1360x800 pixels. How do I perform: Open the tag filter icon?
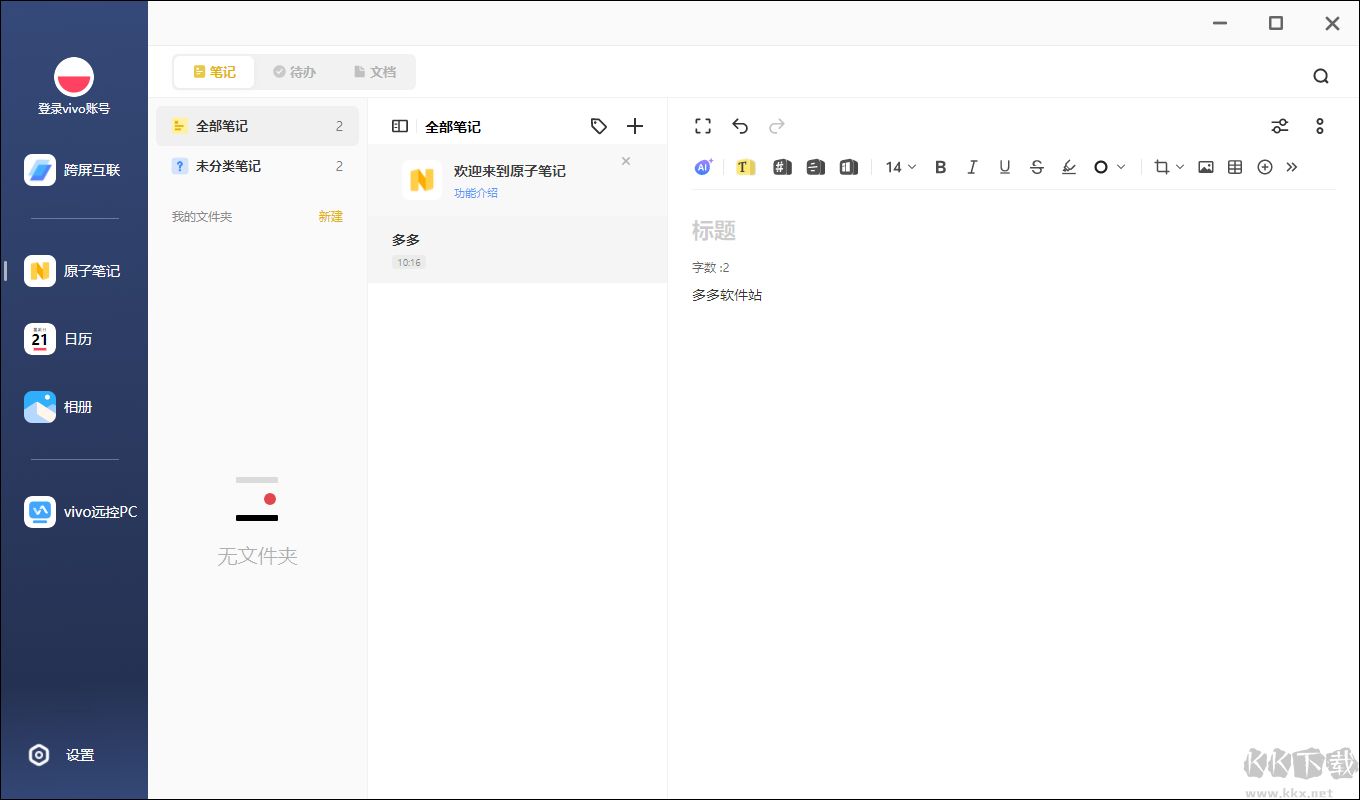pyautogui.click(x=599, y=126)
